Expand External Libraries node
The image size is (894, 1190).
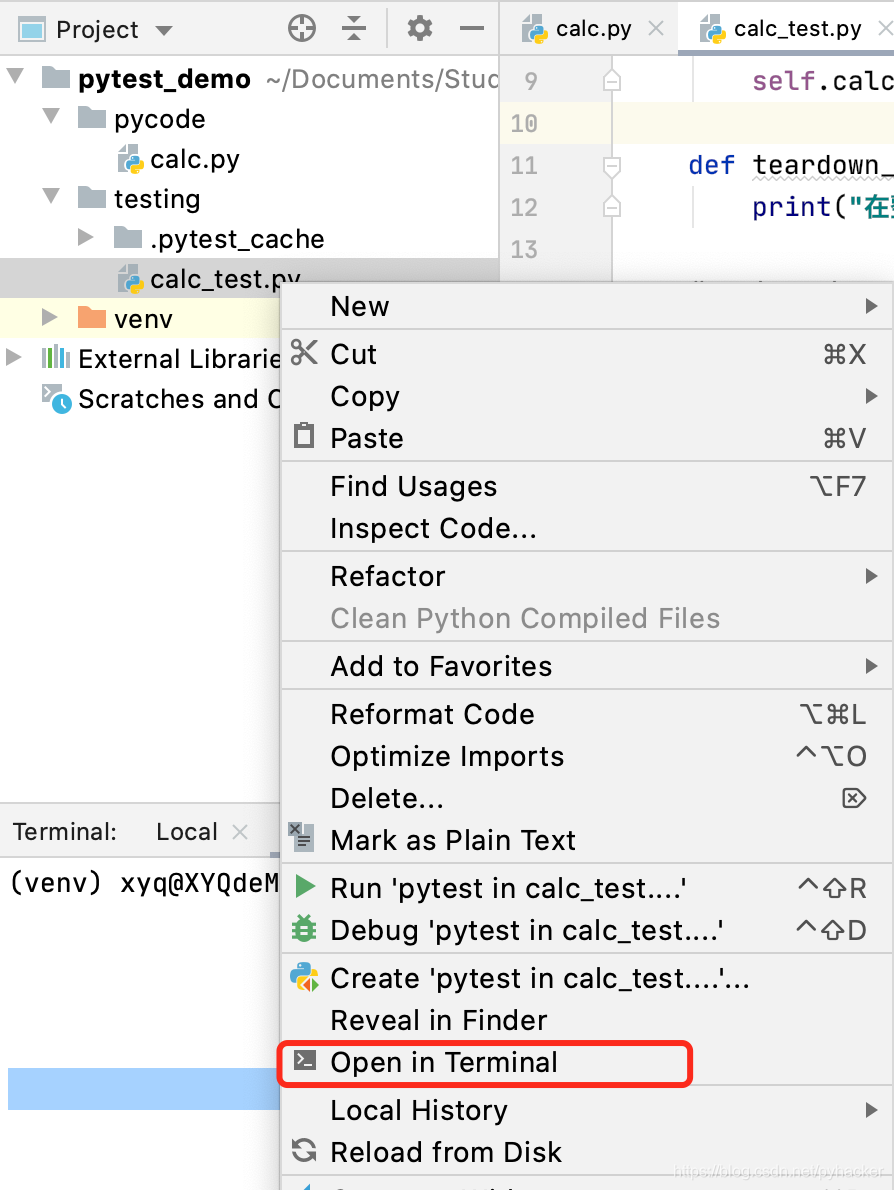pos(13,358)
